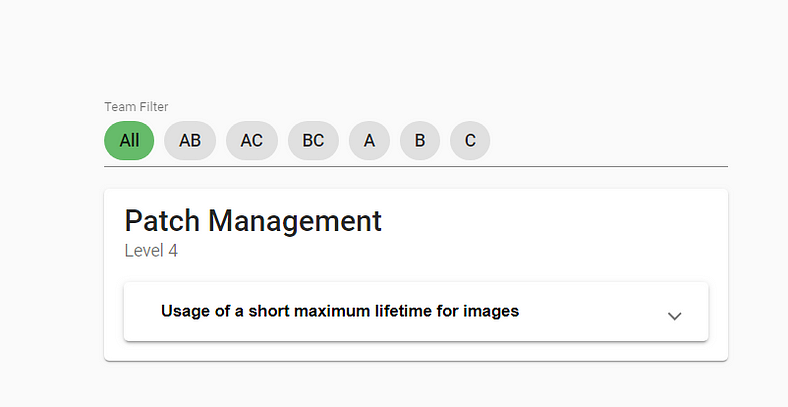The height and width of the screenshot is (407, 788).
Task: Filter activities by team B
Action: tap(420, 140)
